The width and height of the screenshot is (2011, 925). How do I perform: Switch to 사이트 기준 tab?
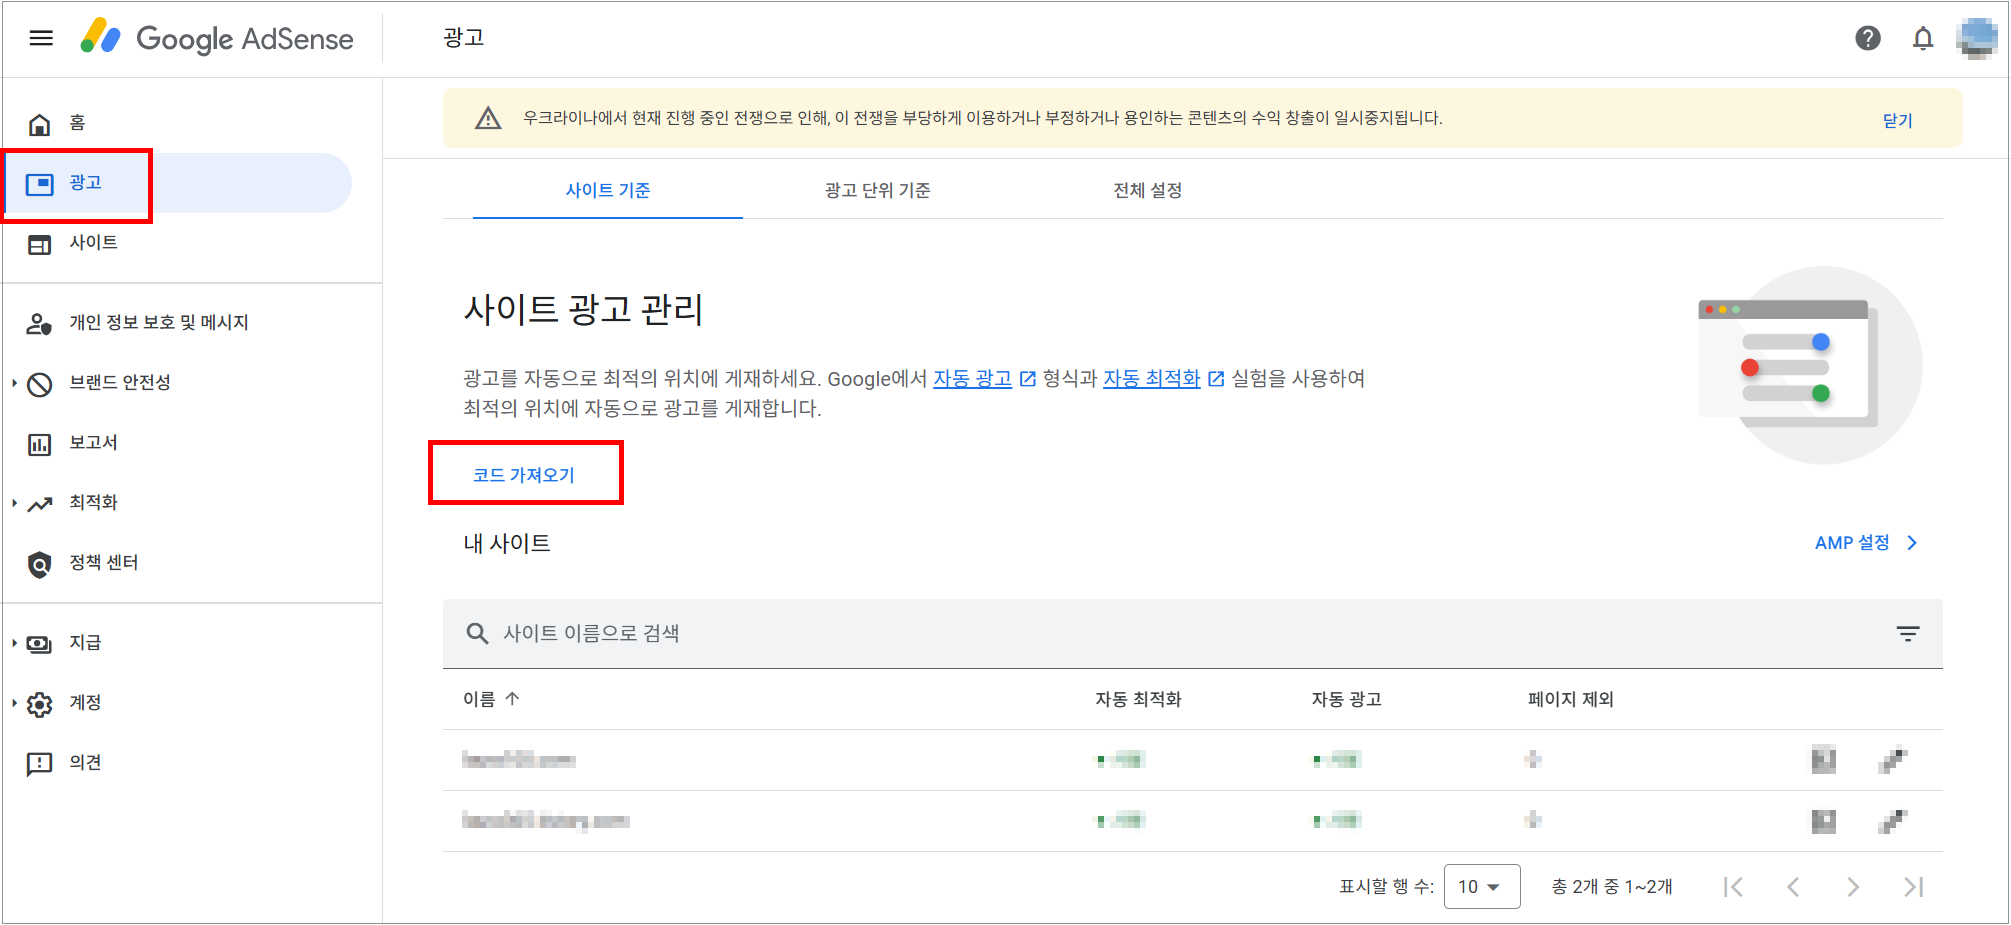pyautogui.click(x=608, y=190)
